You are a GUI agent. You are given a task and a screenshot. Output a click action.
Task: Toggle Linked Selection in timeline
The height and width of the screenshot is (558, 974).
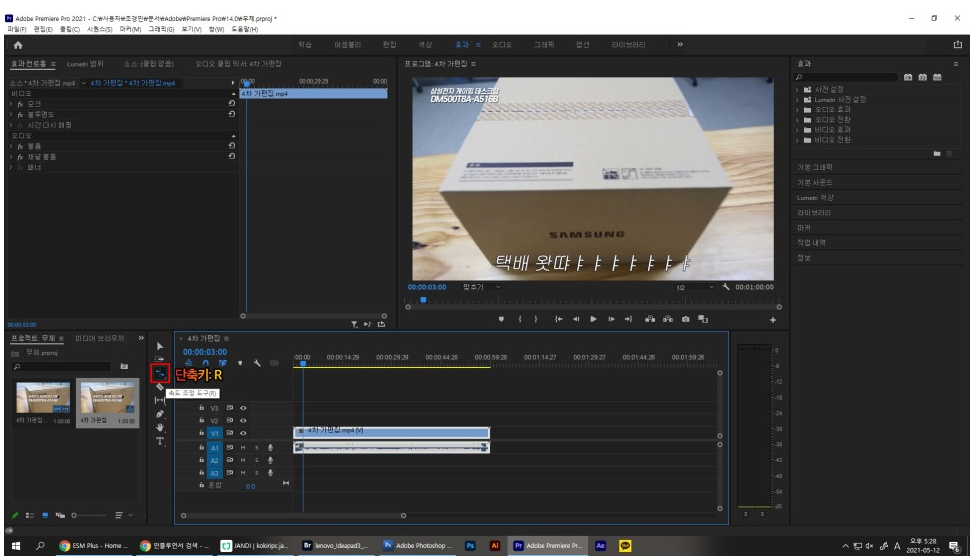[222, 363]
